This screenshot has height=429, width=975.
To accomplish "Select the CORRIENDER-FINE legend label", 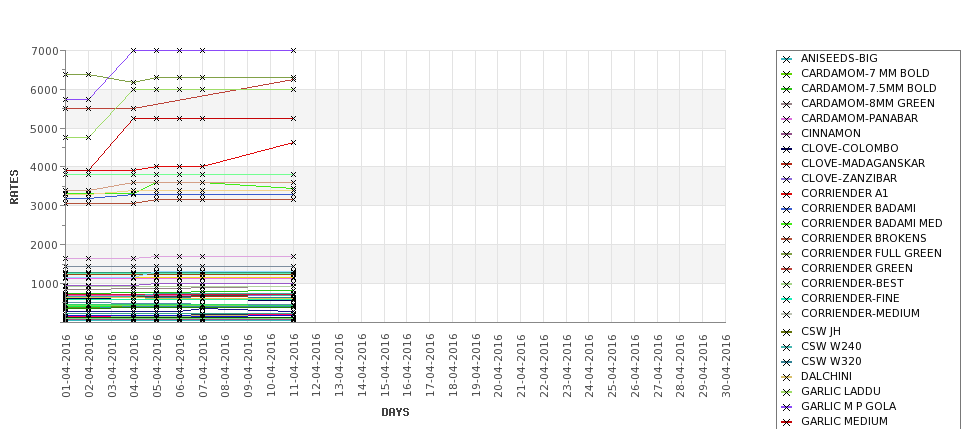I will point(850,298).
